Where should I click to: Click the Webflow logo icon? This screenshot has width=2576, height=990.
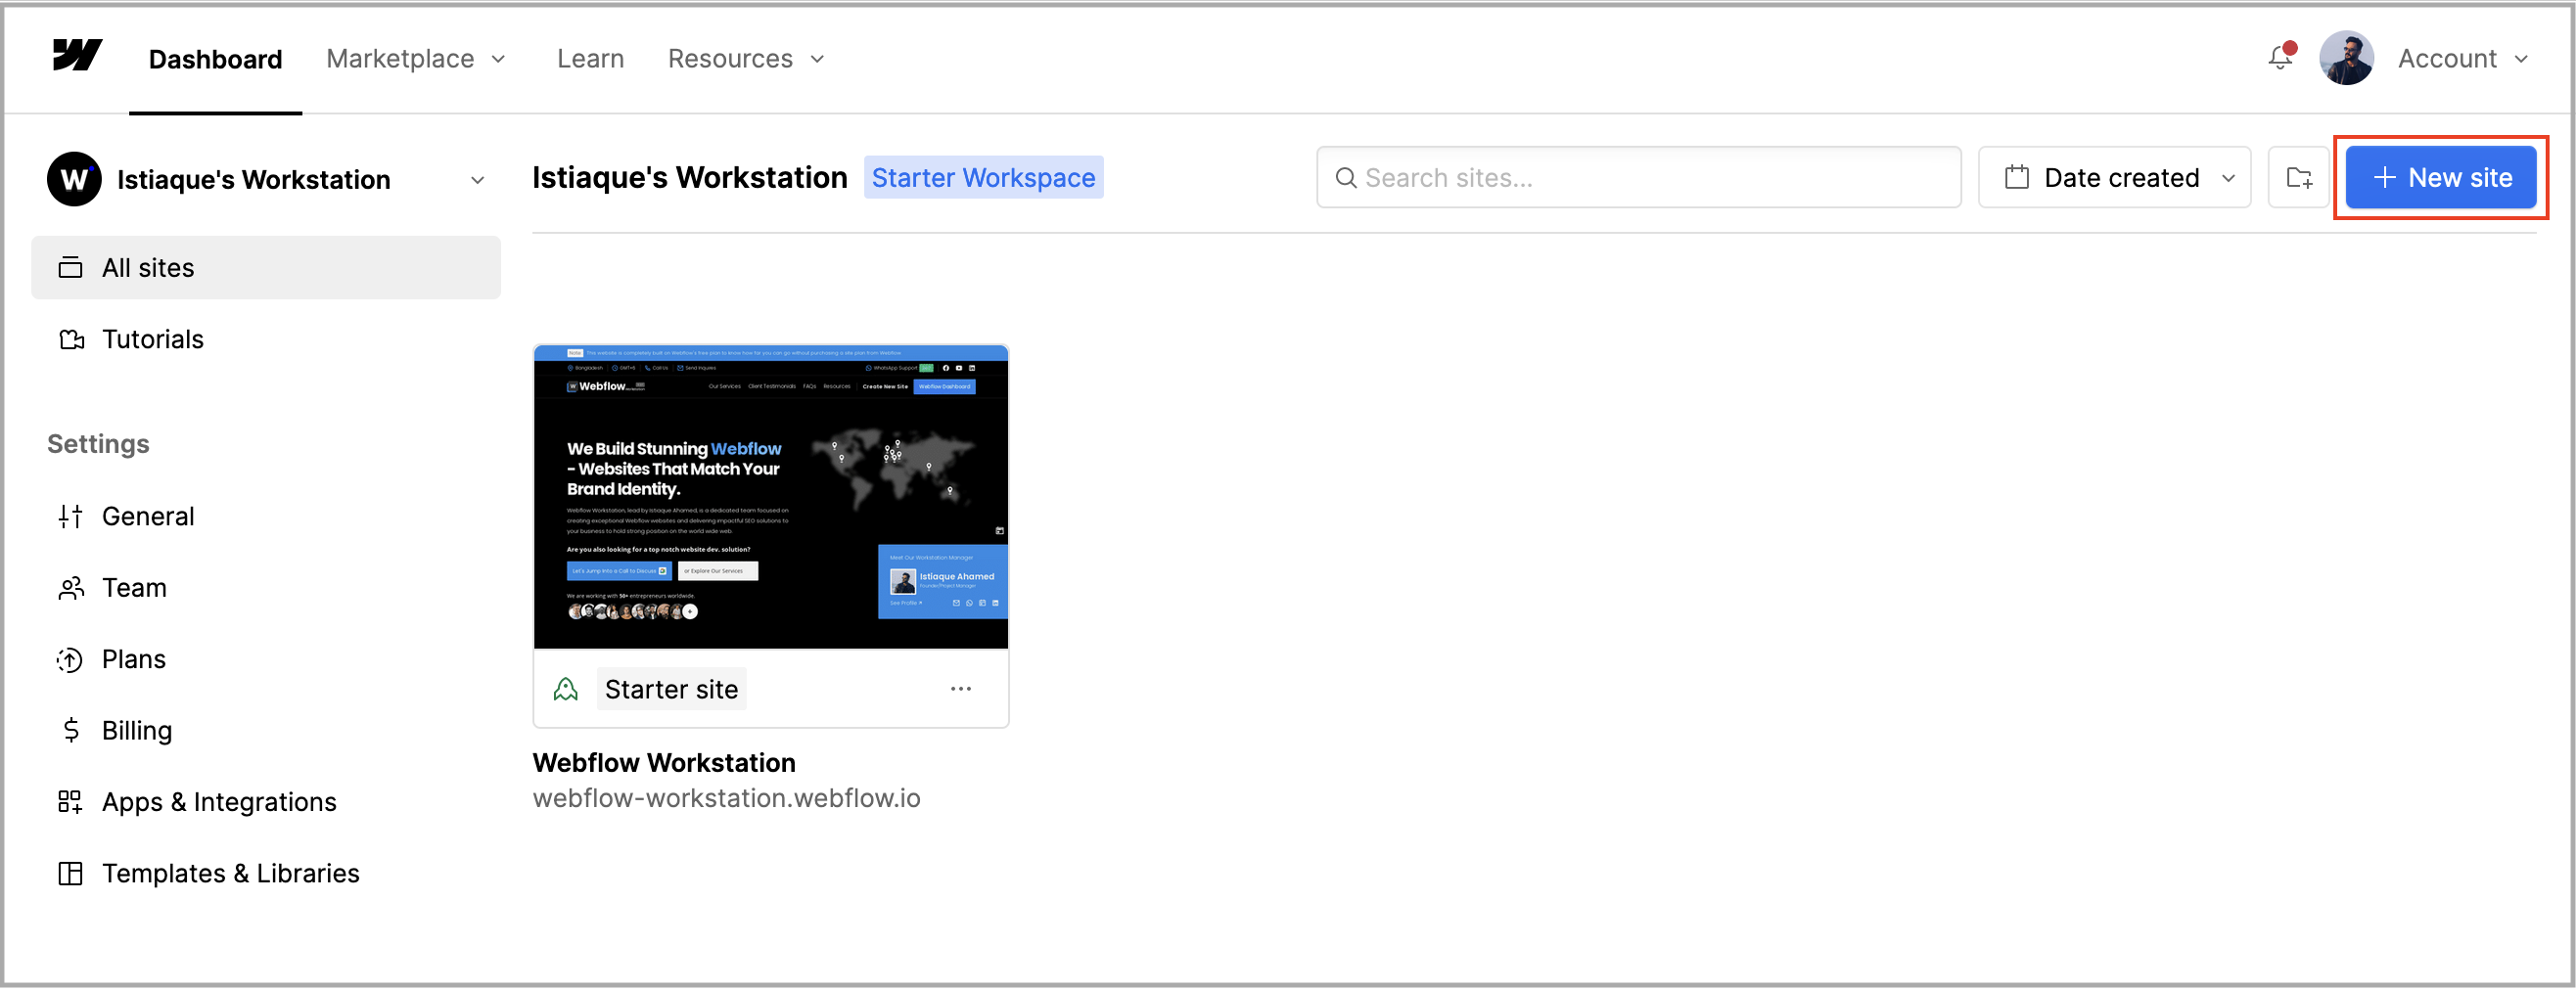click(x=77, y=56)
